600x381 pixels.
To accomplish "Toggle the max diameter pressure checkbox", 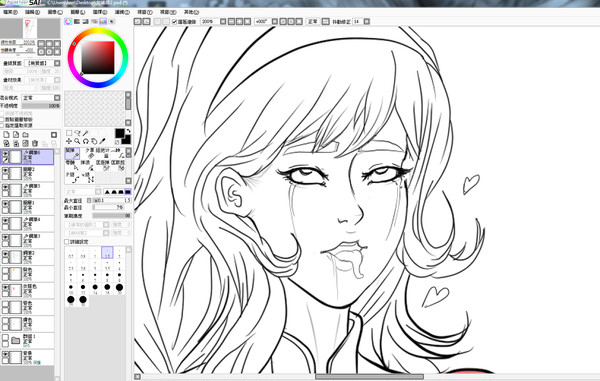I will [89, 200].
